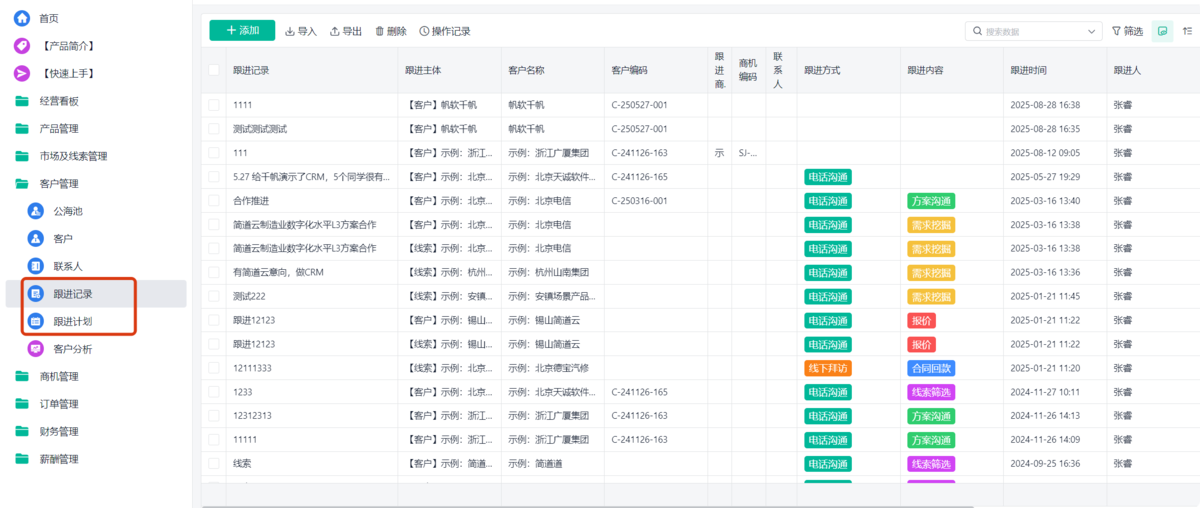Click the time 2024-11-27 10:11
This screenshot has width=1200, height=508.
(1044, 392)
